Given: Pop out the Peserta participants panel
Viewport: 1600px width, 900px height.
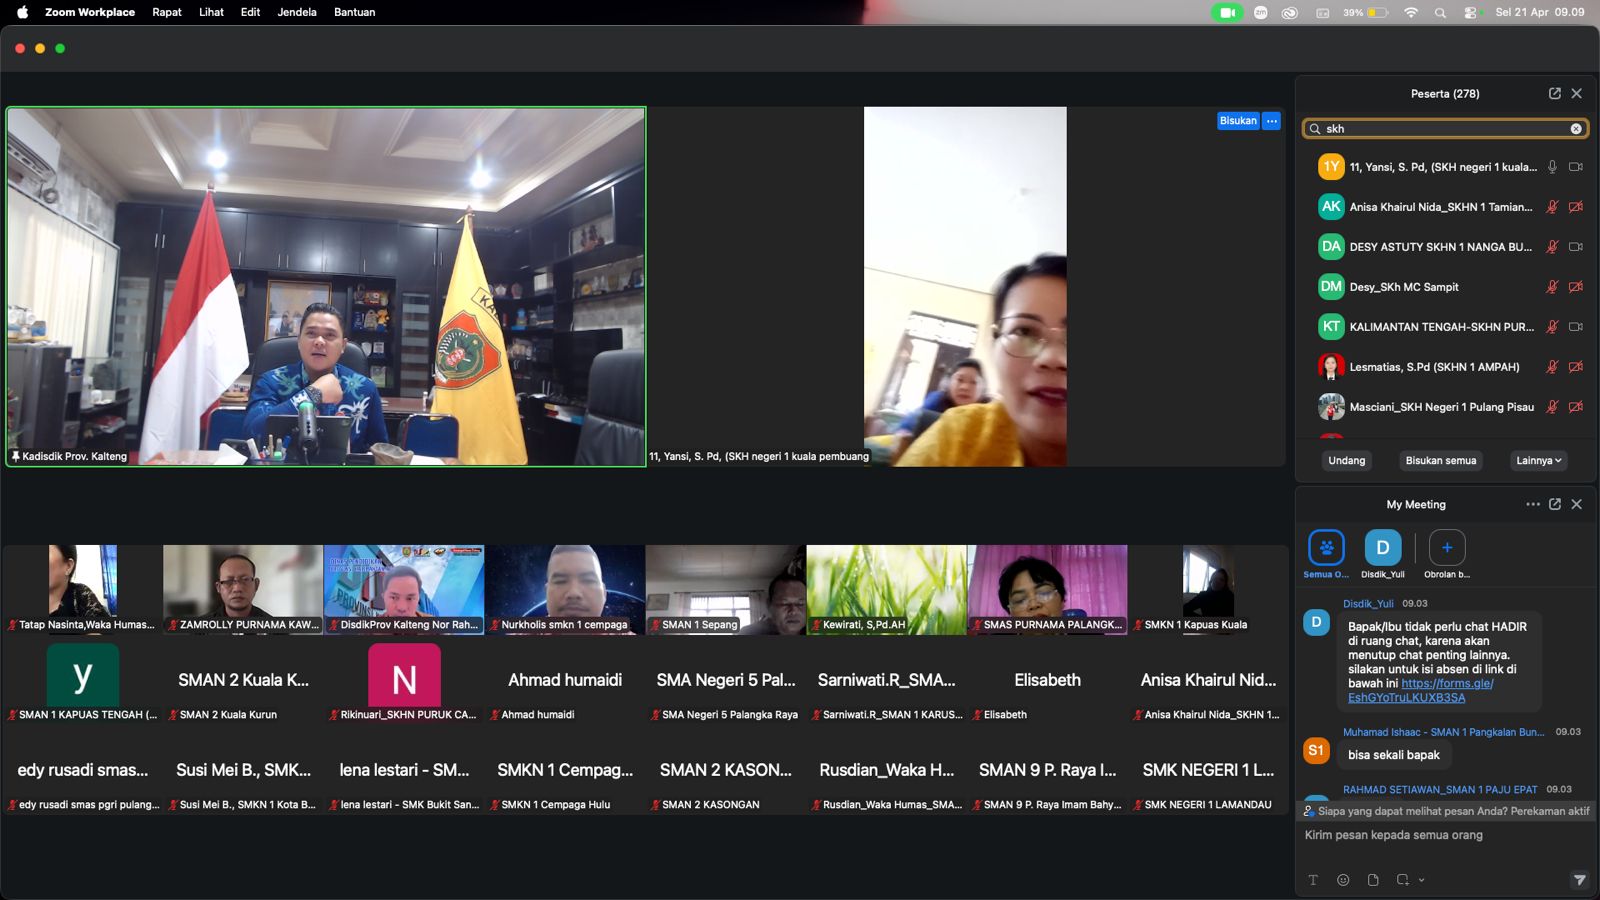Looking at the screenshot, I should (x=1554, y=93).
